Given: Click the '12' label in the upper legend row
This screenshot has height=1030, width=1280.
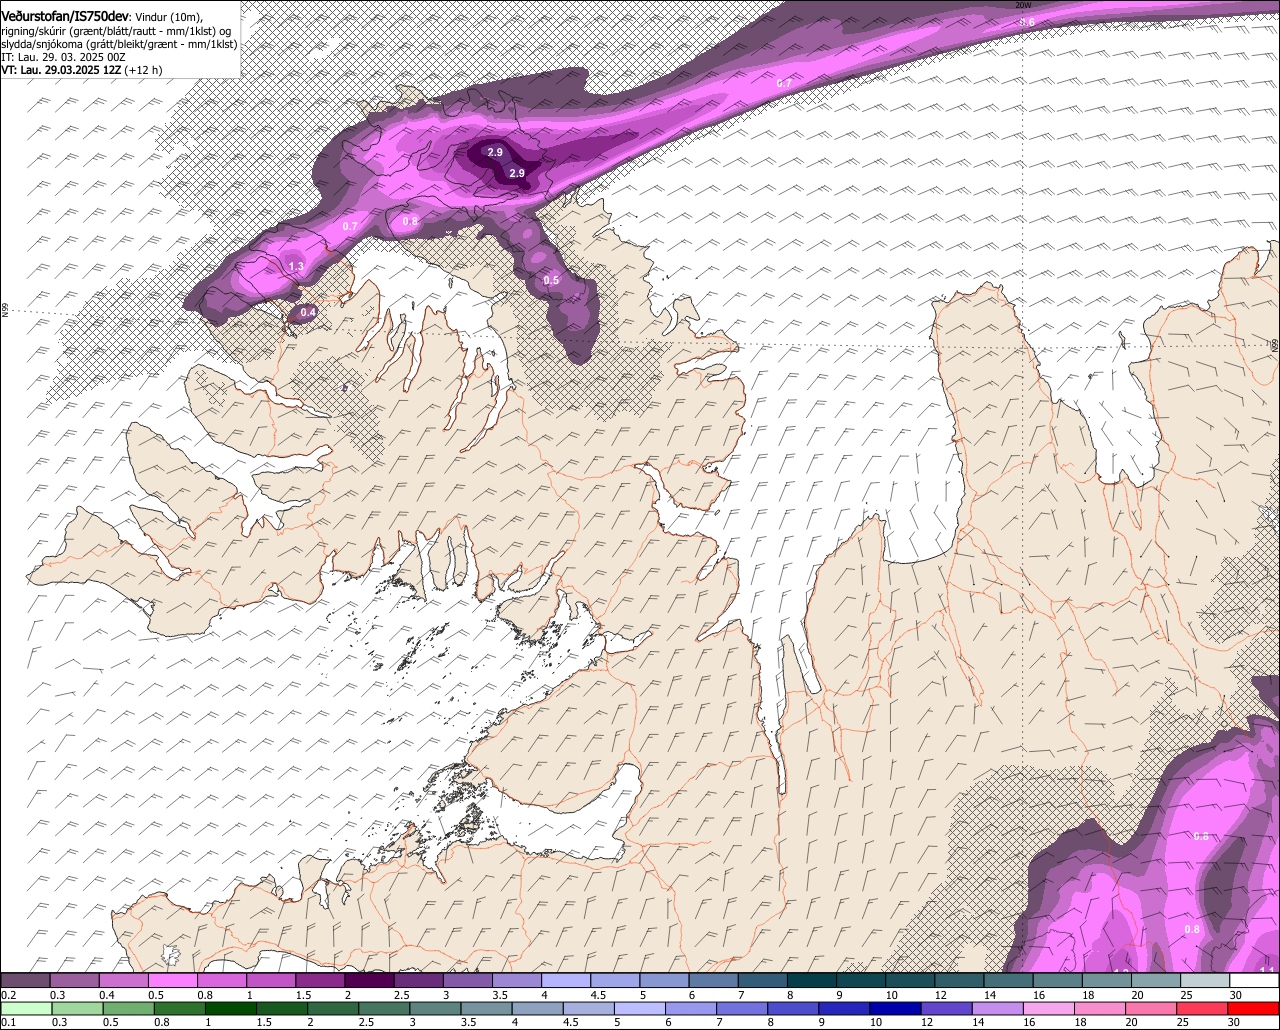Looking at the screenshot, I should point(940,995).
